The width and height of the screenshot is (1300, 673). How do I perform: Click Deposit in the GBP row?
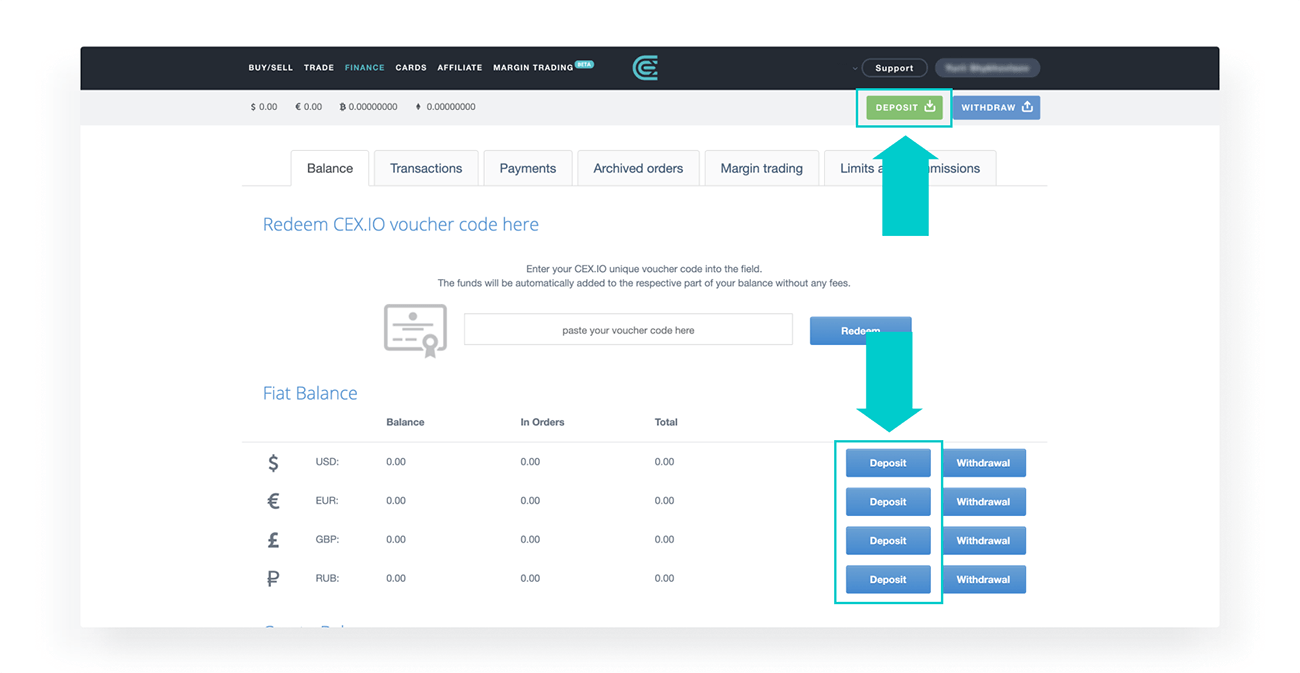[x=888, y=541]
